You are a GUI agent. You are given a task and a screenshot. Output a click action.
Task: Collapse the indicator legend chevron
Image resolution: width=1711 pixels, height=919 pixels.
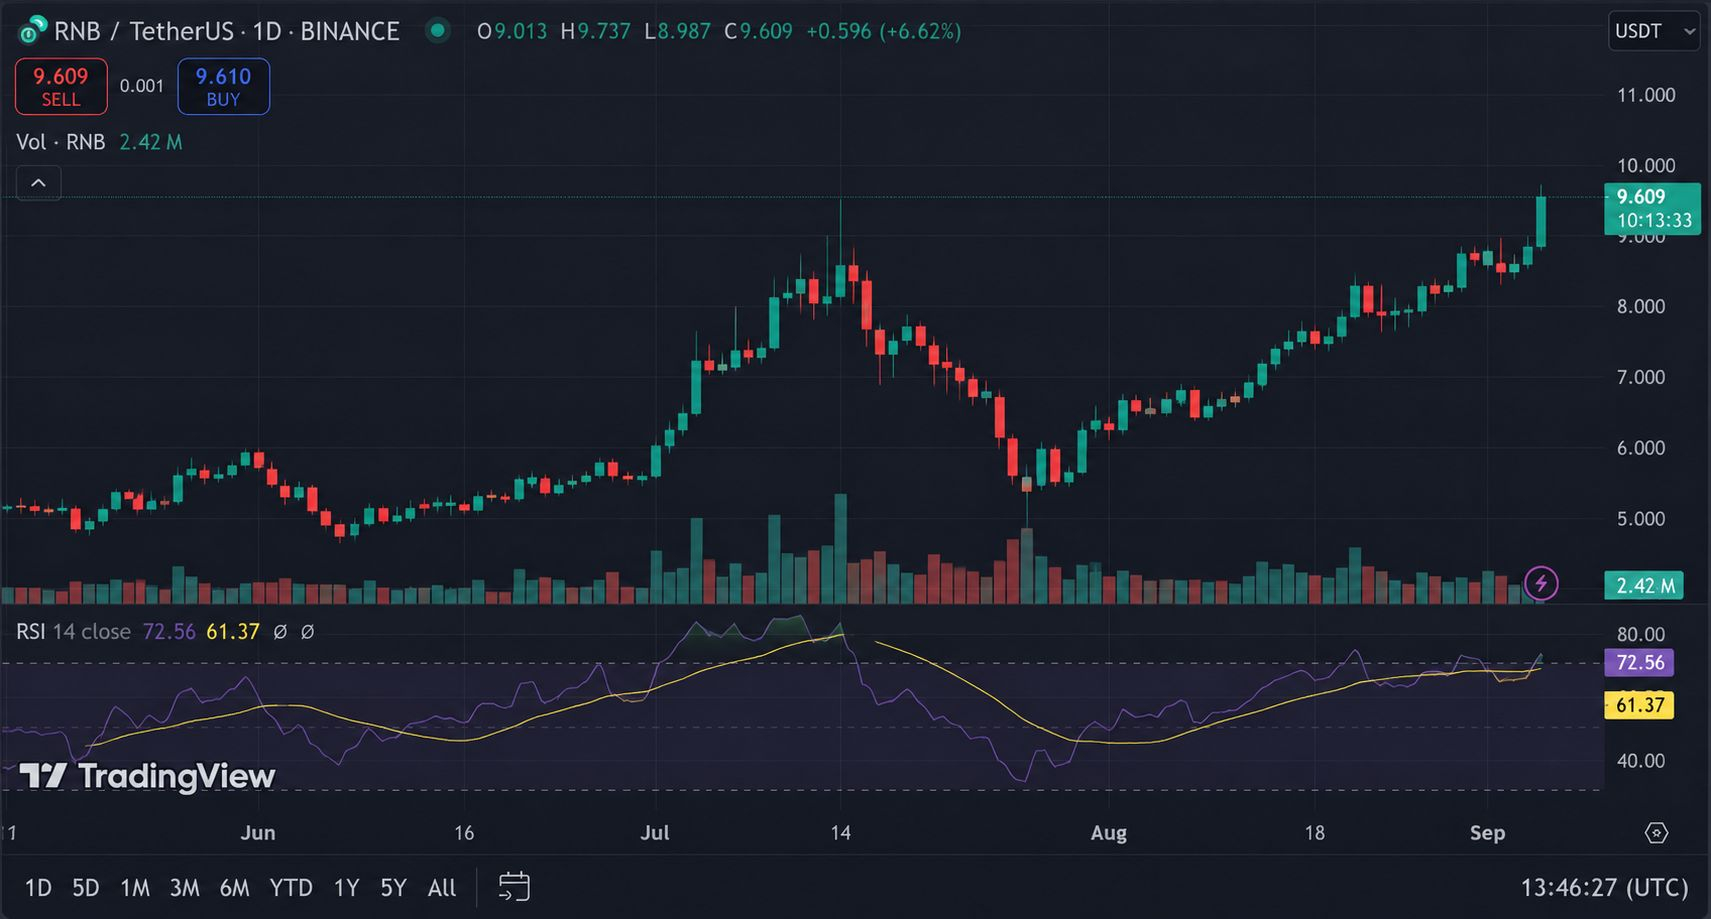click(x=38, y=183)
